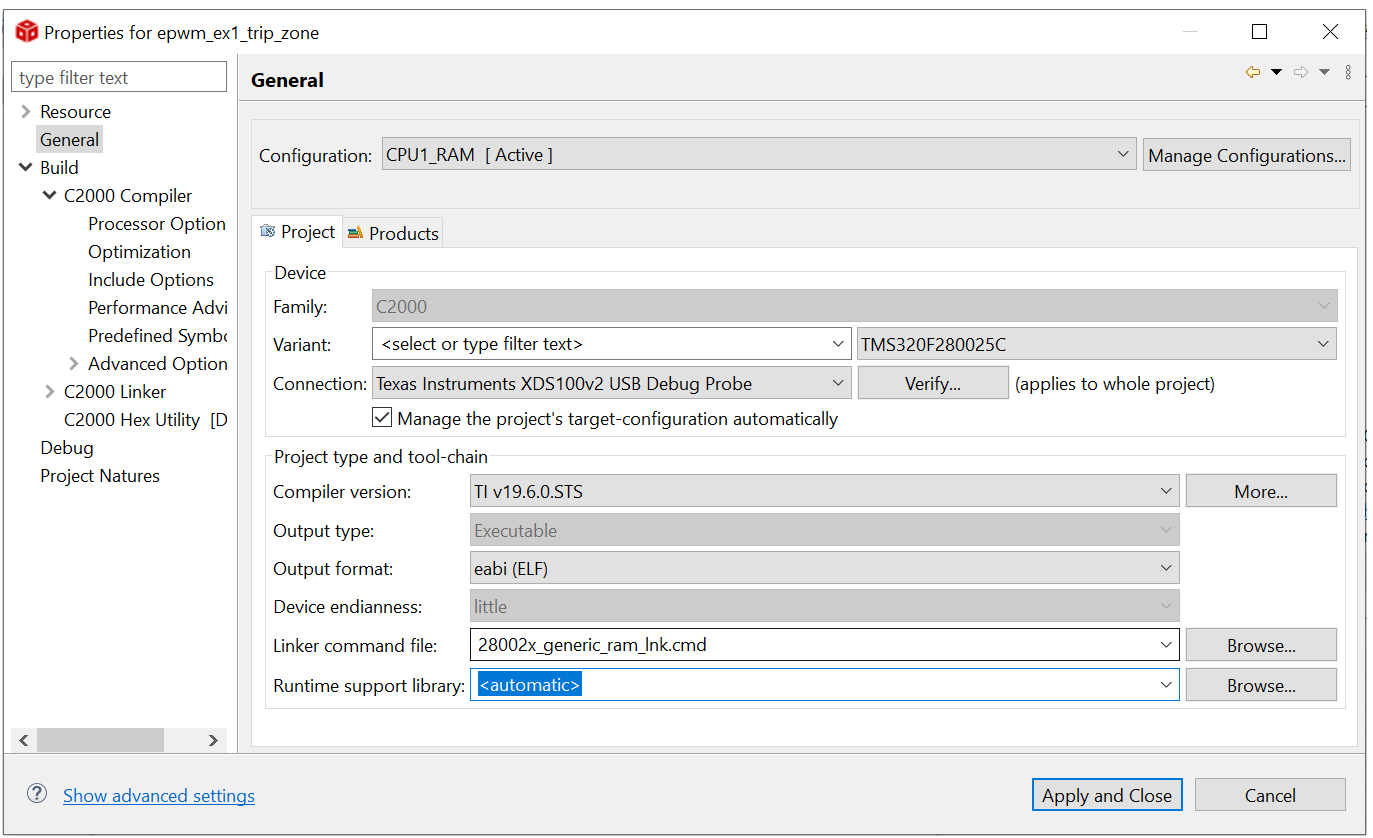Click the yellow Back navigation arrow

pos(1252,72)
